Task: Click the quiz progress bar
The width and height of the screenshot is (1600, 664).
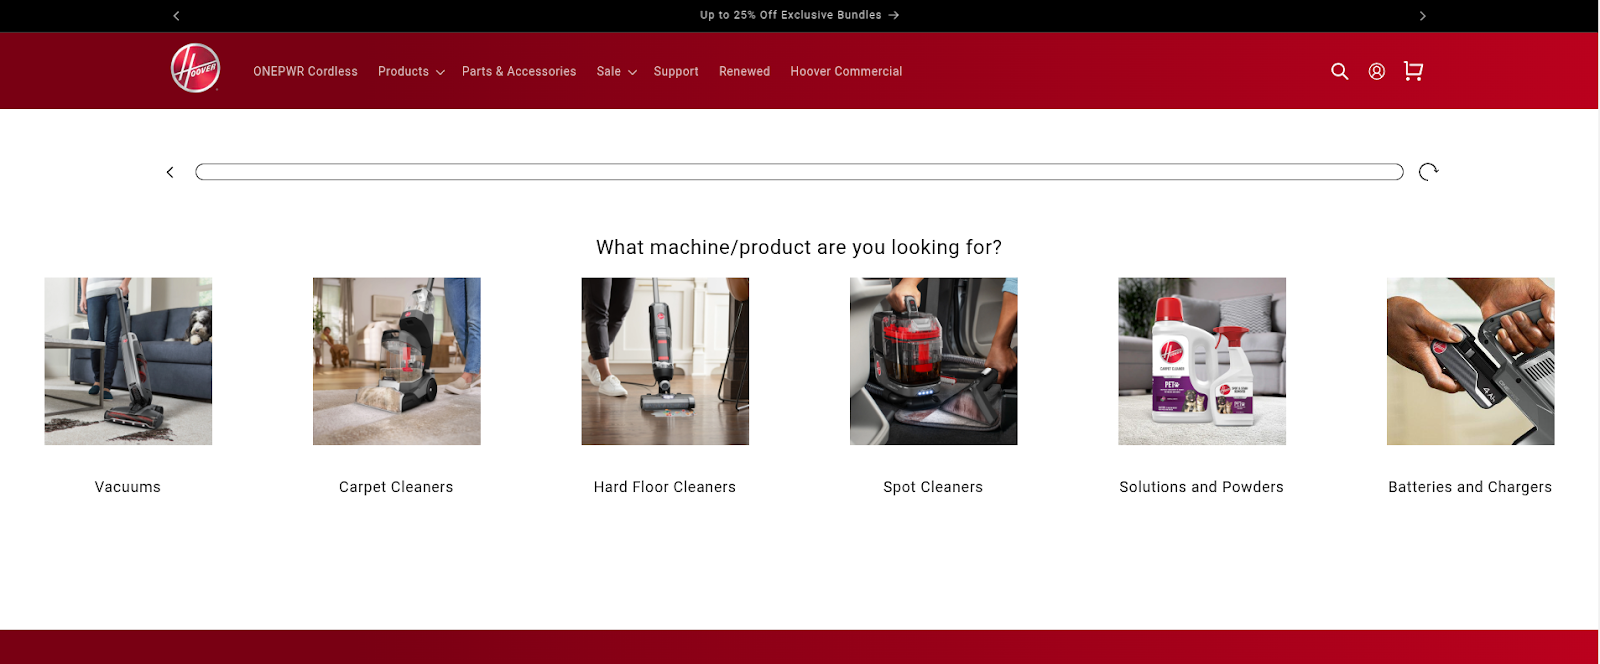Action: (x=799, y=172)
